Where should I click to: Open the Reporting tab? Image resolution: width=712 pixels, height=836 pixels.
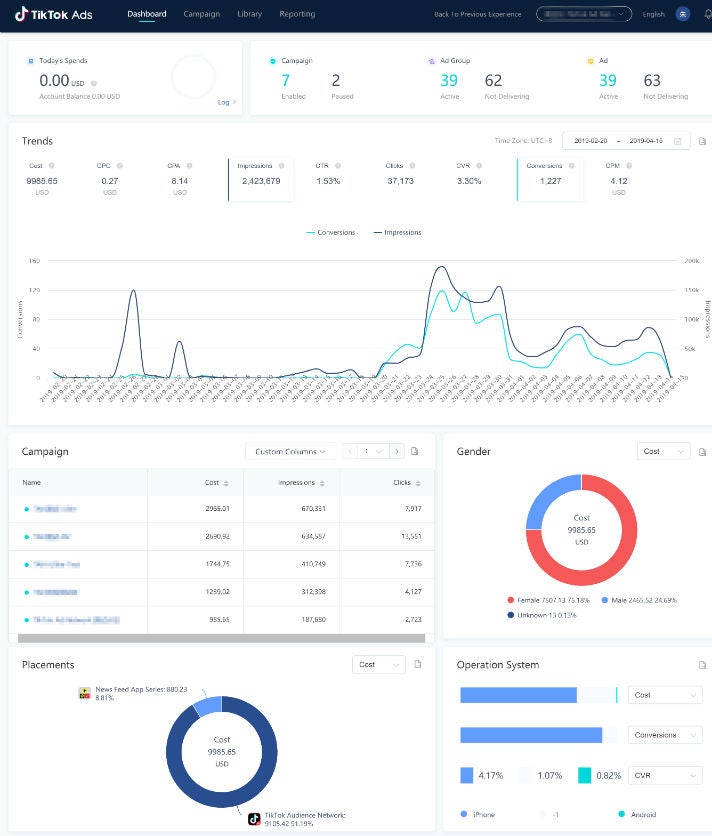tap(297, 14)
